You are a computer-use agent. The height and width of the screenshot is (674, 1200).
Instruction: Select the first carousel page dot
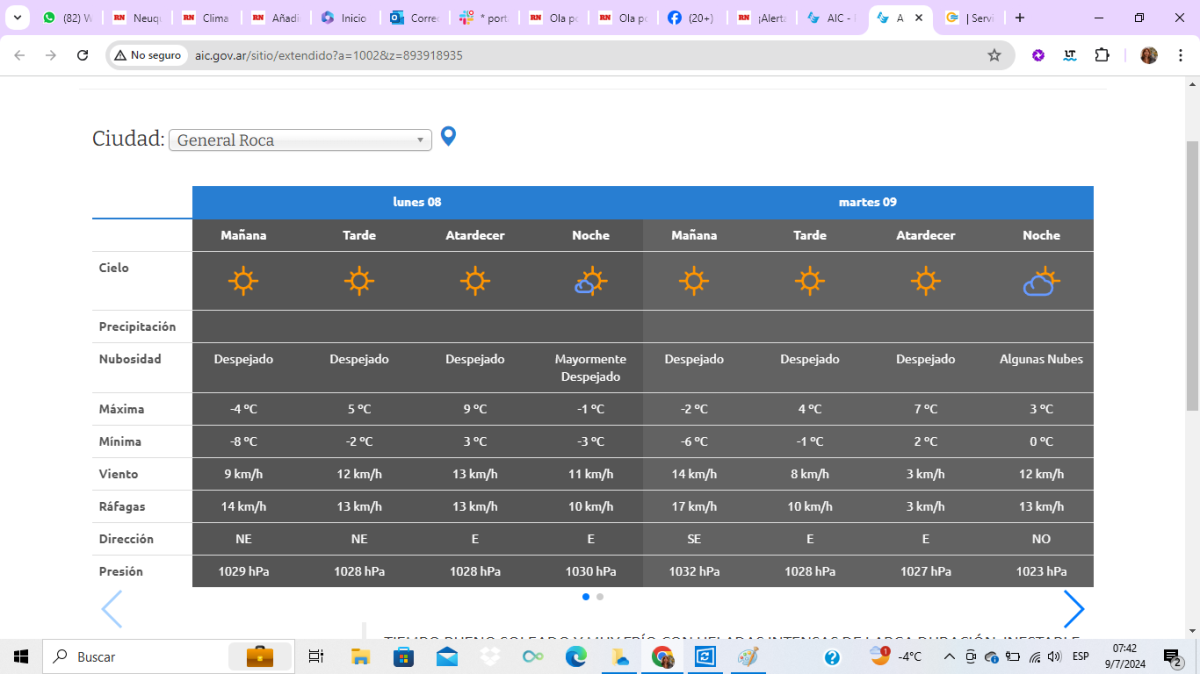(x=586, y=597)
